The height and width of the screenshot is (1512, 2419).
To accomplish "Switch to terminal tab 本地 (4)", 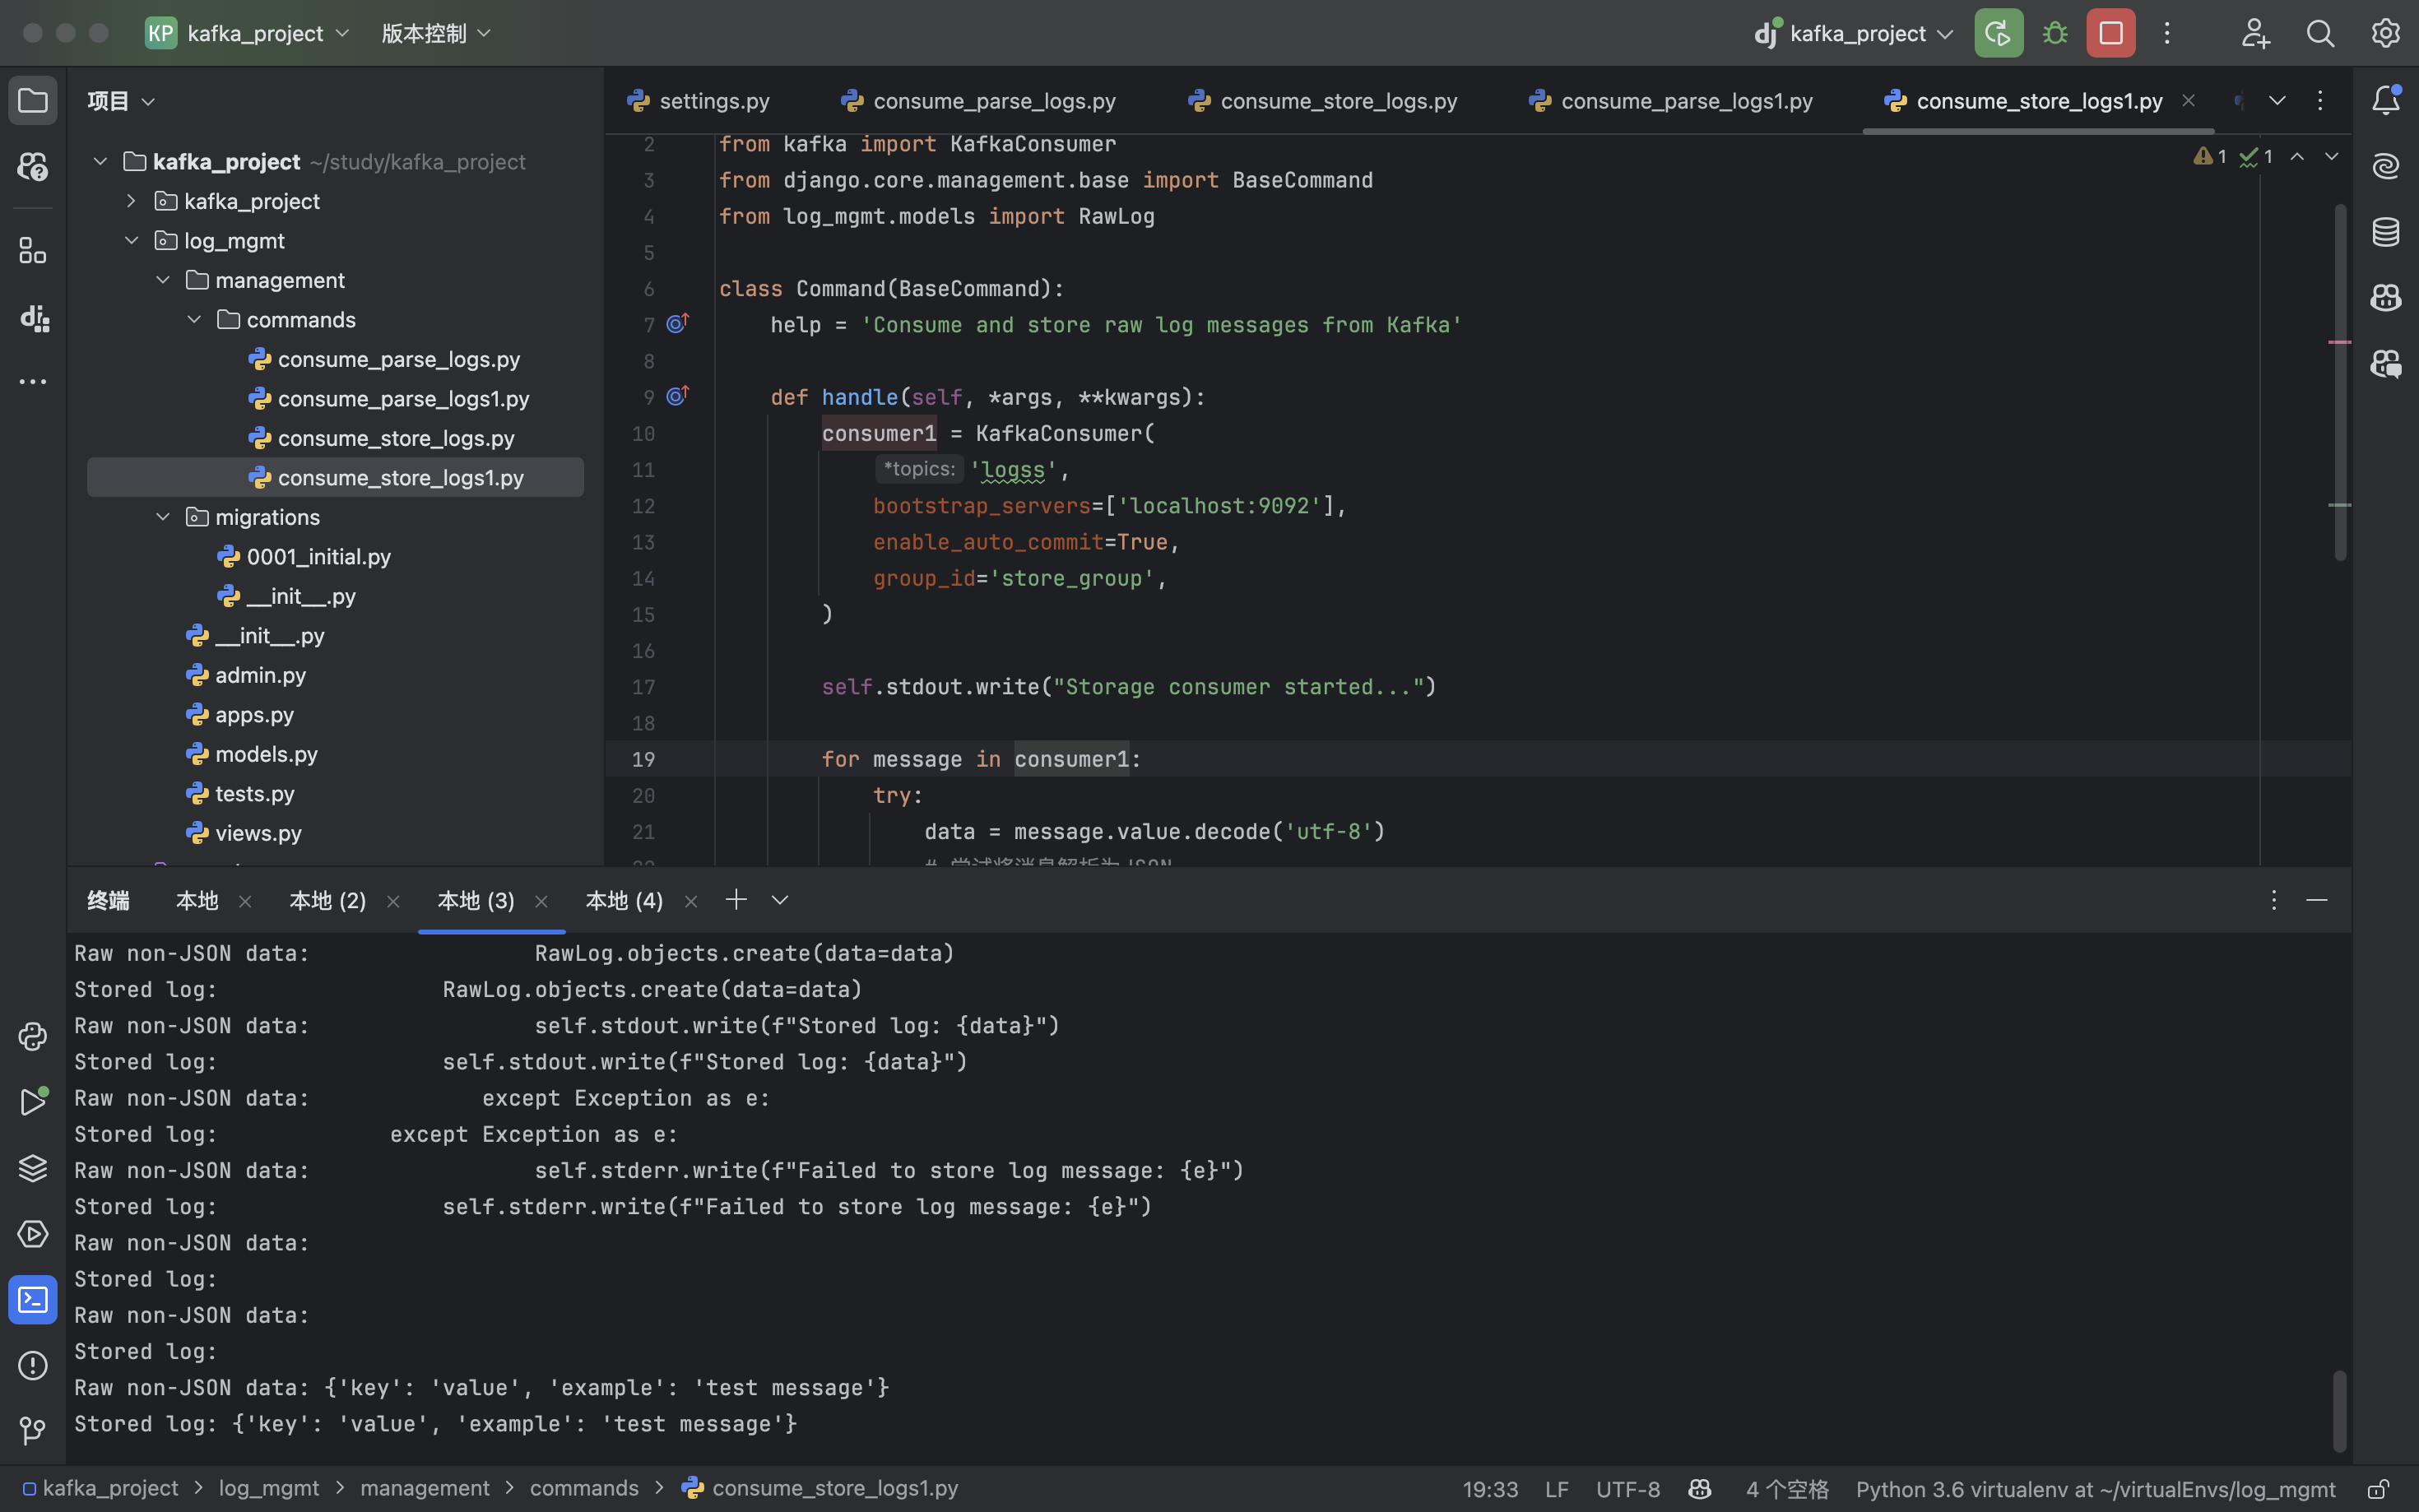I will click(623, 901).
